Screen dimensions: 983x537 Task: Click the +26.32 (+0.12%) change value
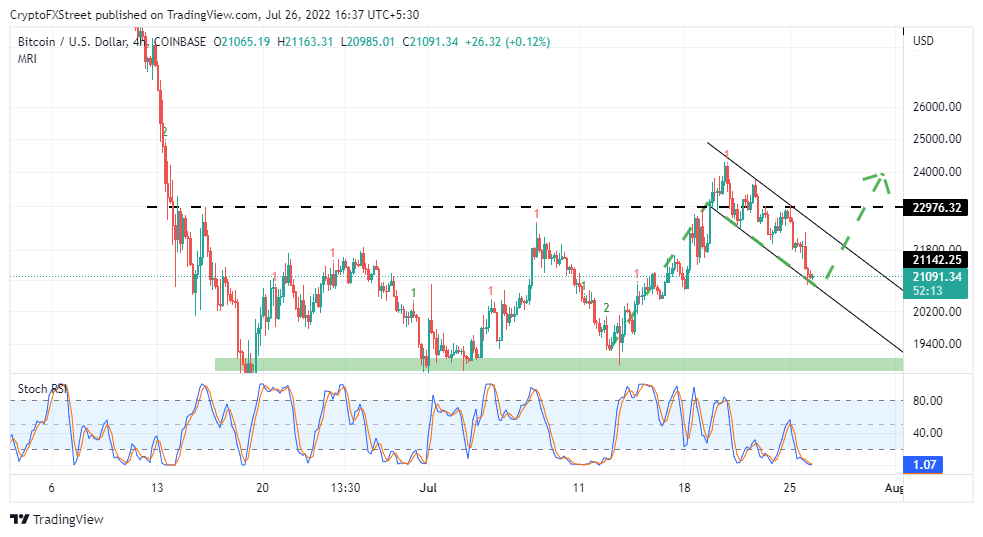coord(507,42)
